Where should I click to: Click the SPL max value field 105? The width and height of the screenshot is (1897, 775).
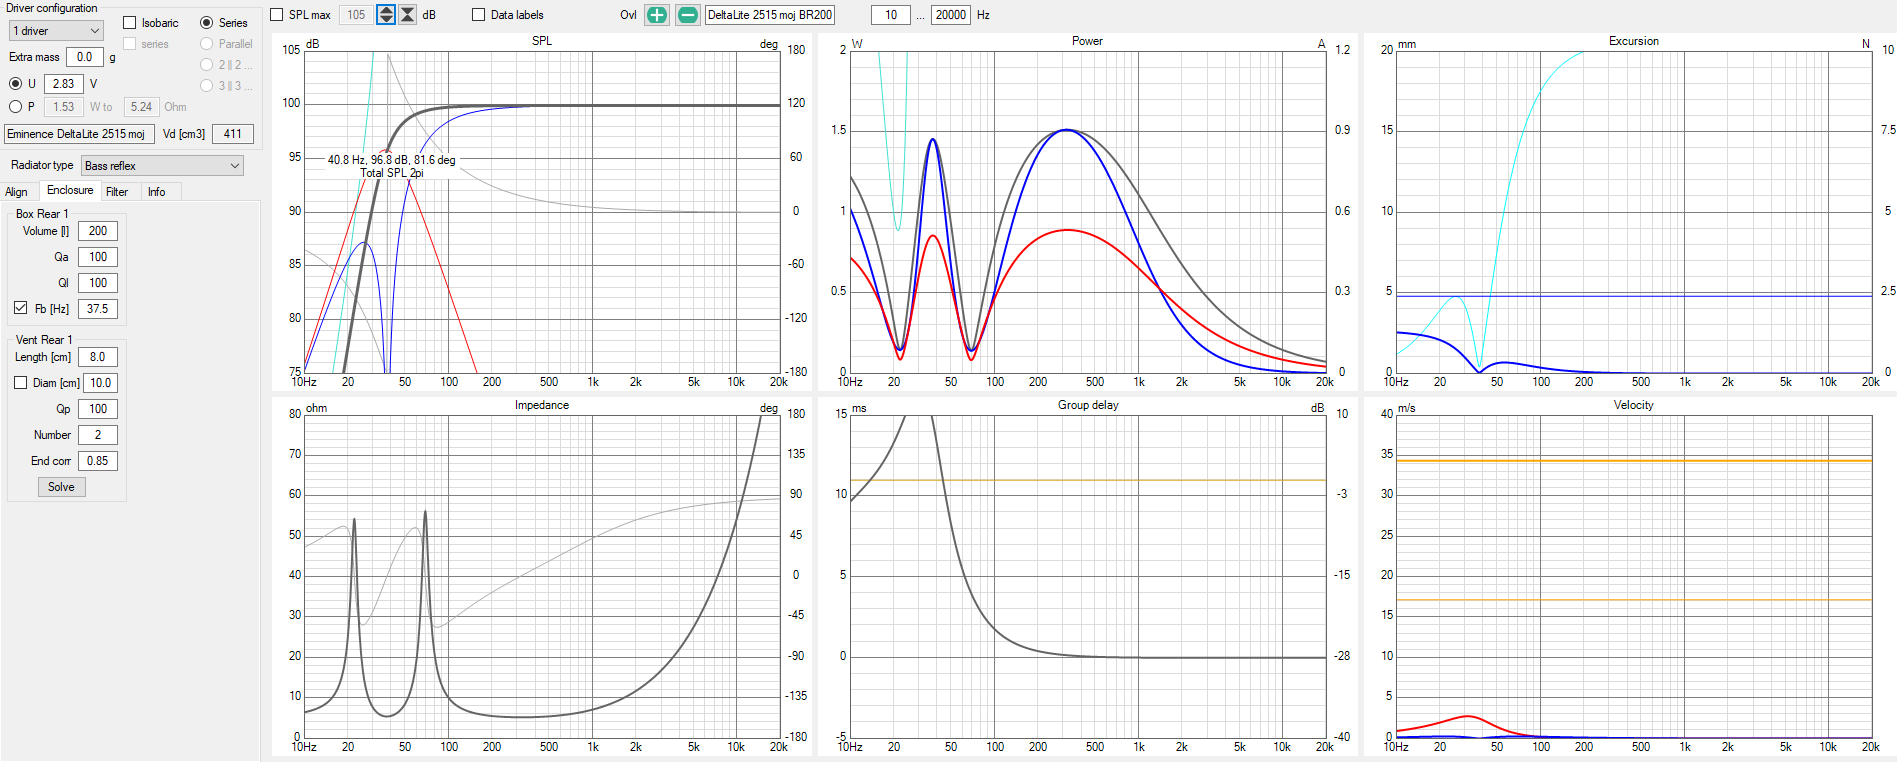coord(356,15)
